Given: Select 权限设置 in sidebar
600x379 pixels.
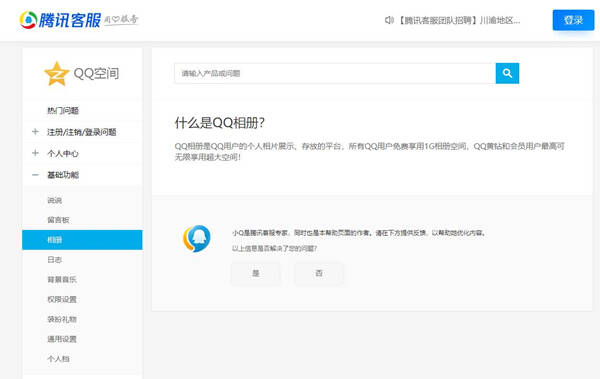Looking at the screenshot, I should click(62, 299).
